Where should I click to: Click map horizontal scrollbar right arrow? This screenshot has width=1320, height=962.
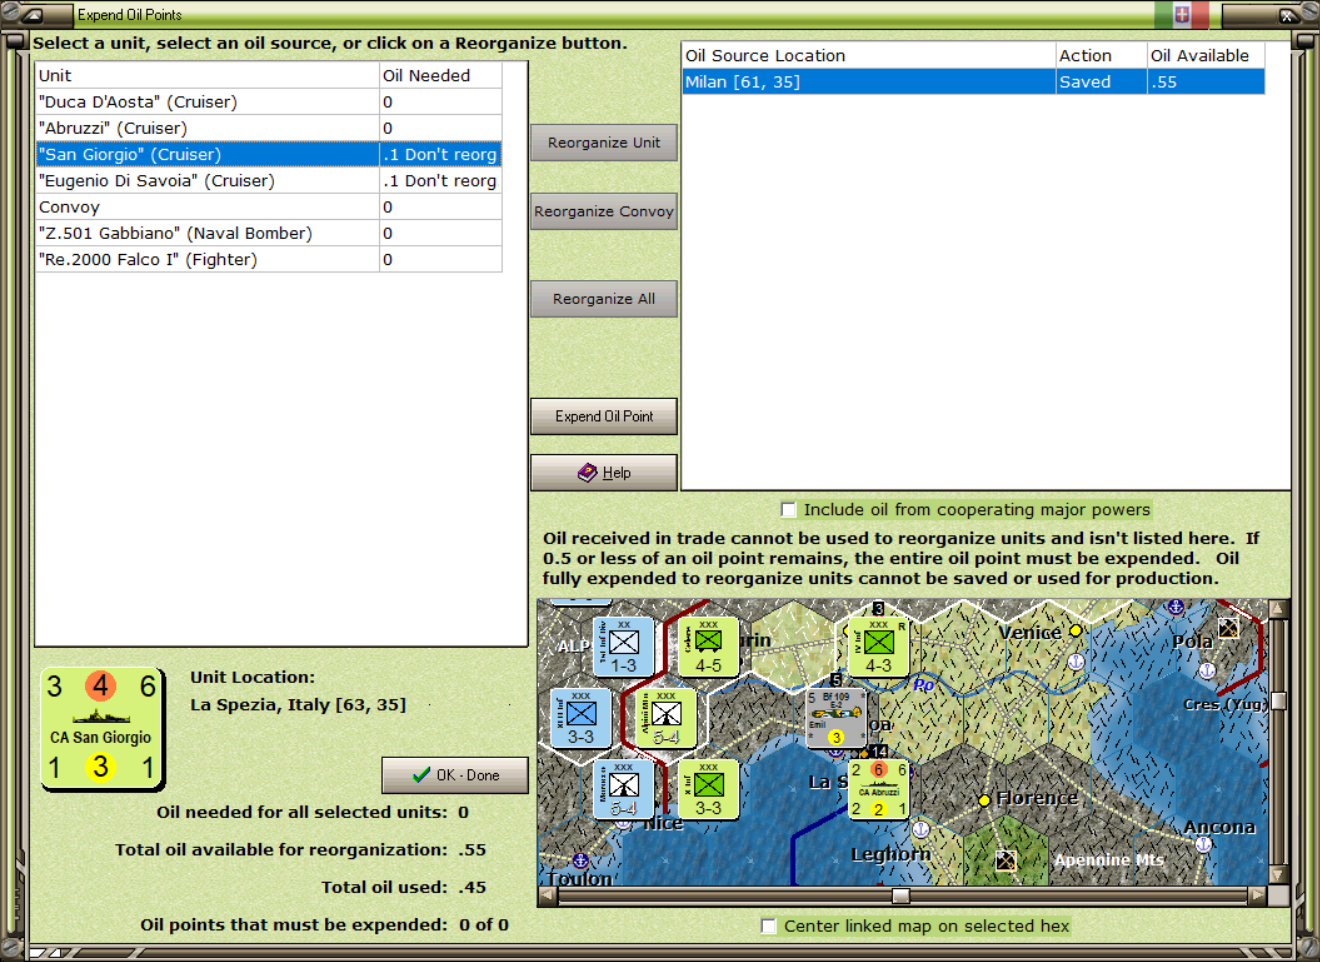(x=1258, y=896)
